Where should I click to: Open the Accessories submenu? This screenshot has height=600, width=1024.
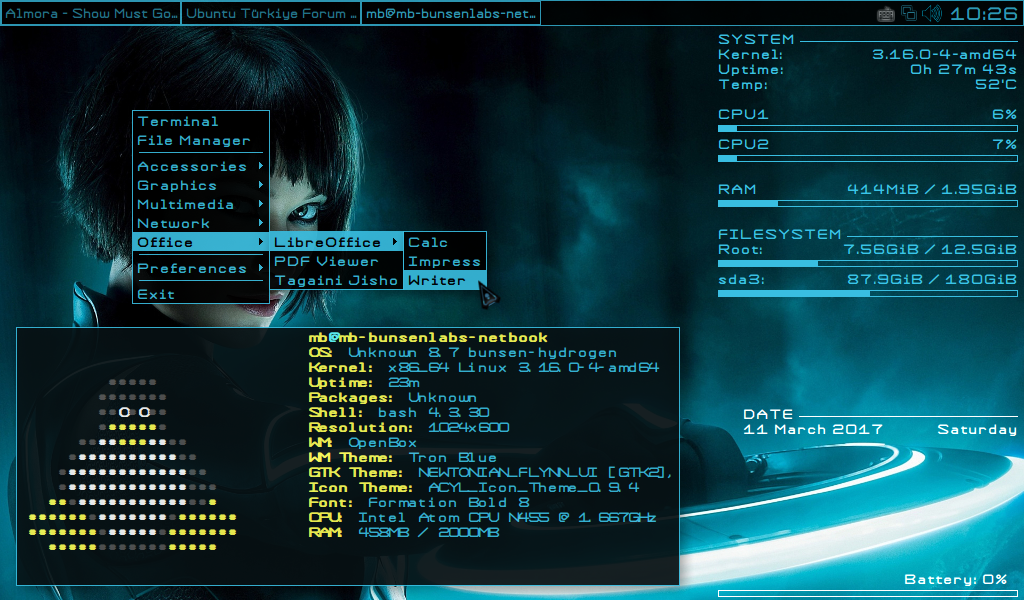[201, 166]
